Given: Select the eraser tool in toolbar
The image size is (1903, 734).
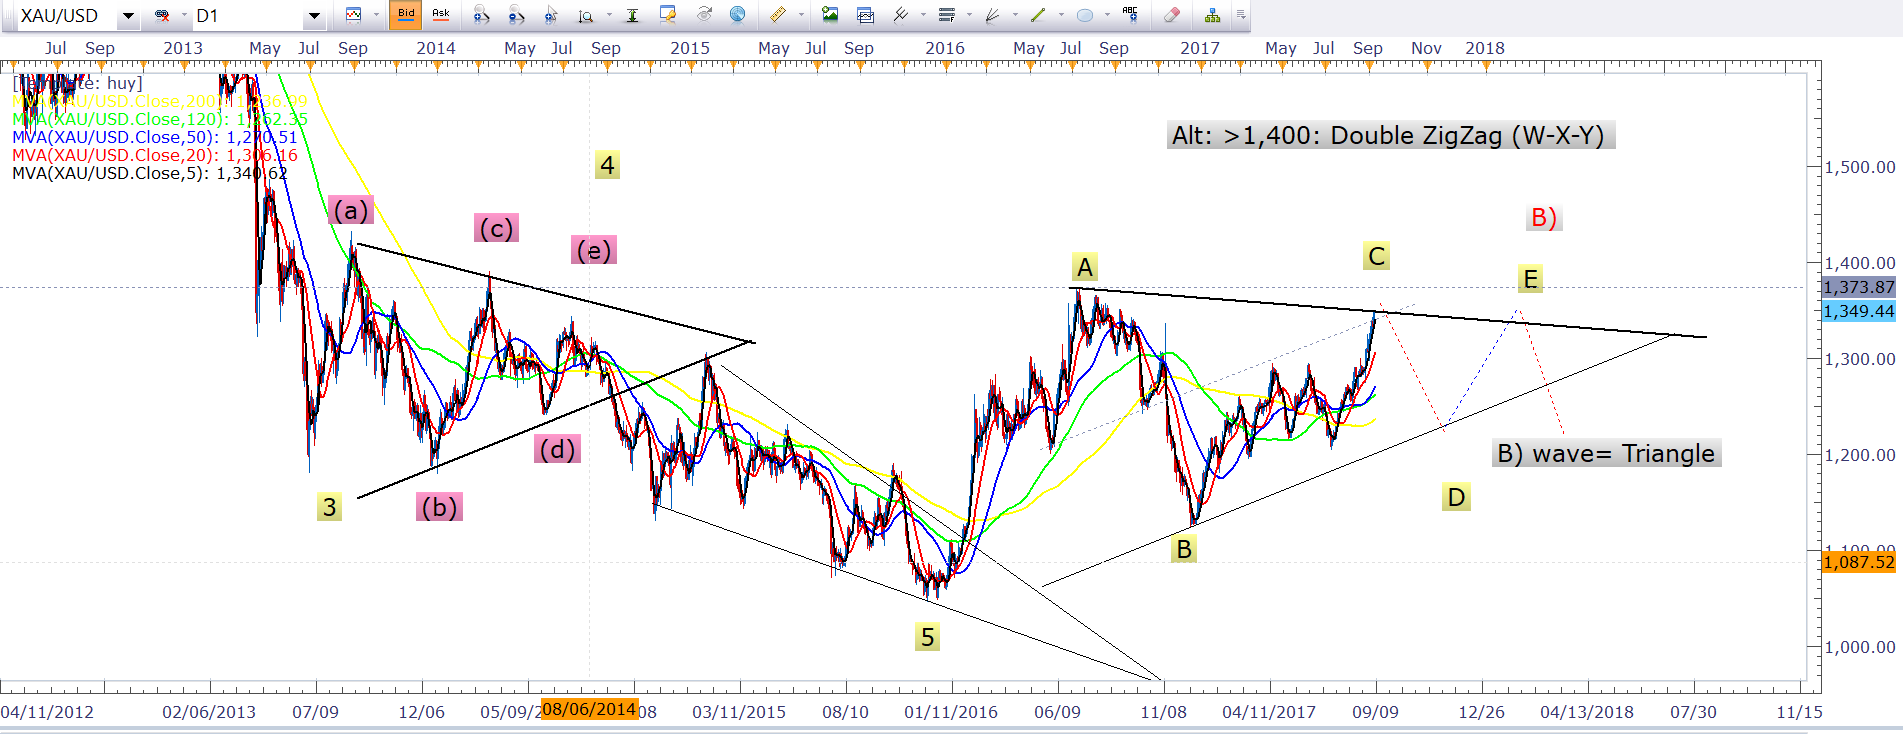Looking at the screenshot, I should click(x=1171, y=15).
